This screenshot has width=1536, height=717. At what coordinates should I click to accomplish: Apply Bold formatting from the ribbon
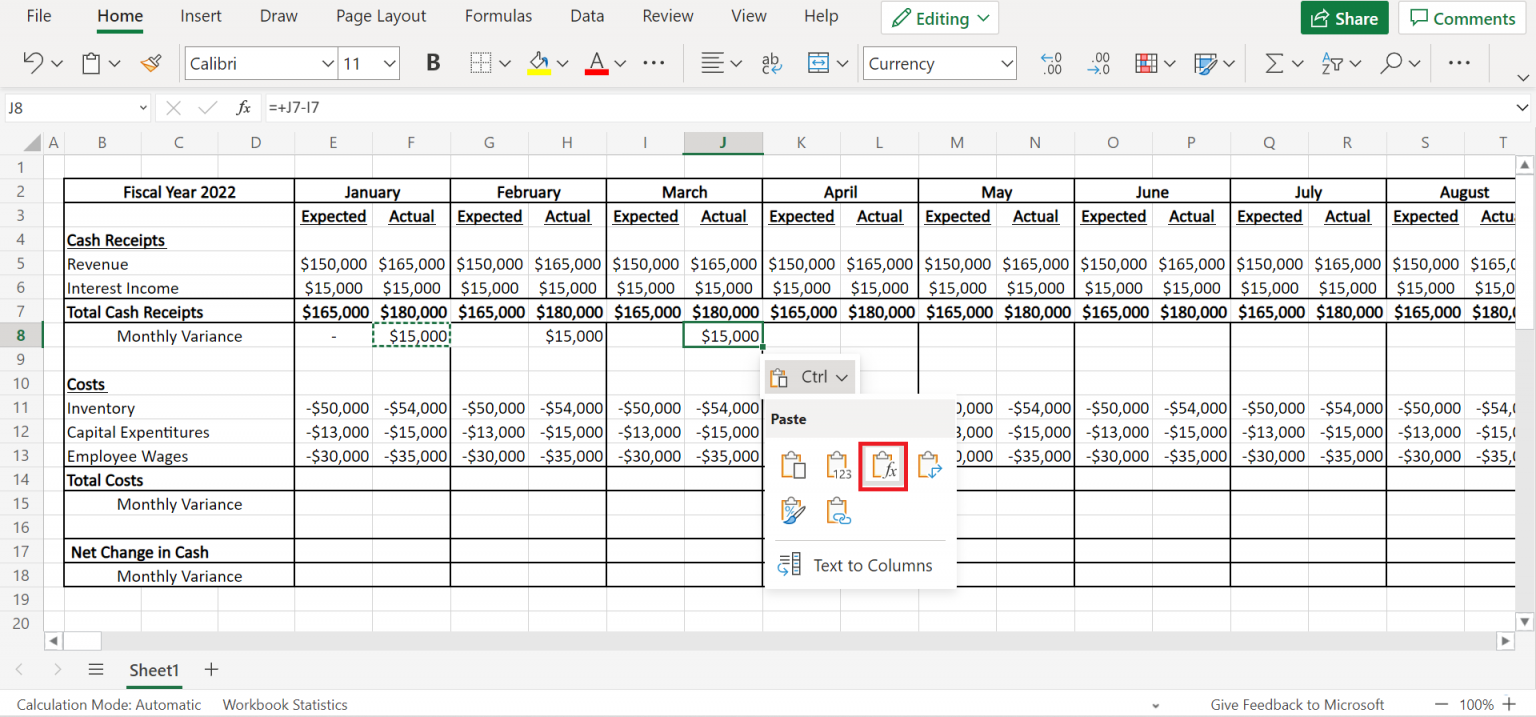click(x=432, y=63)
